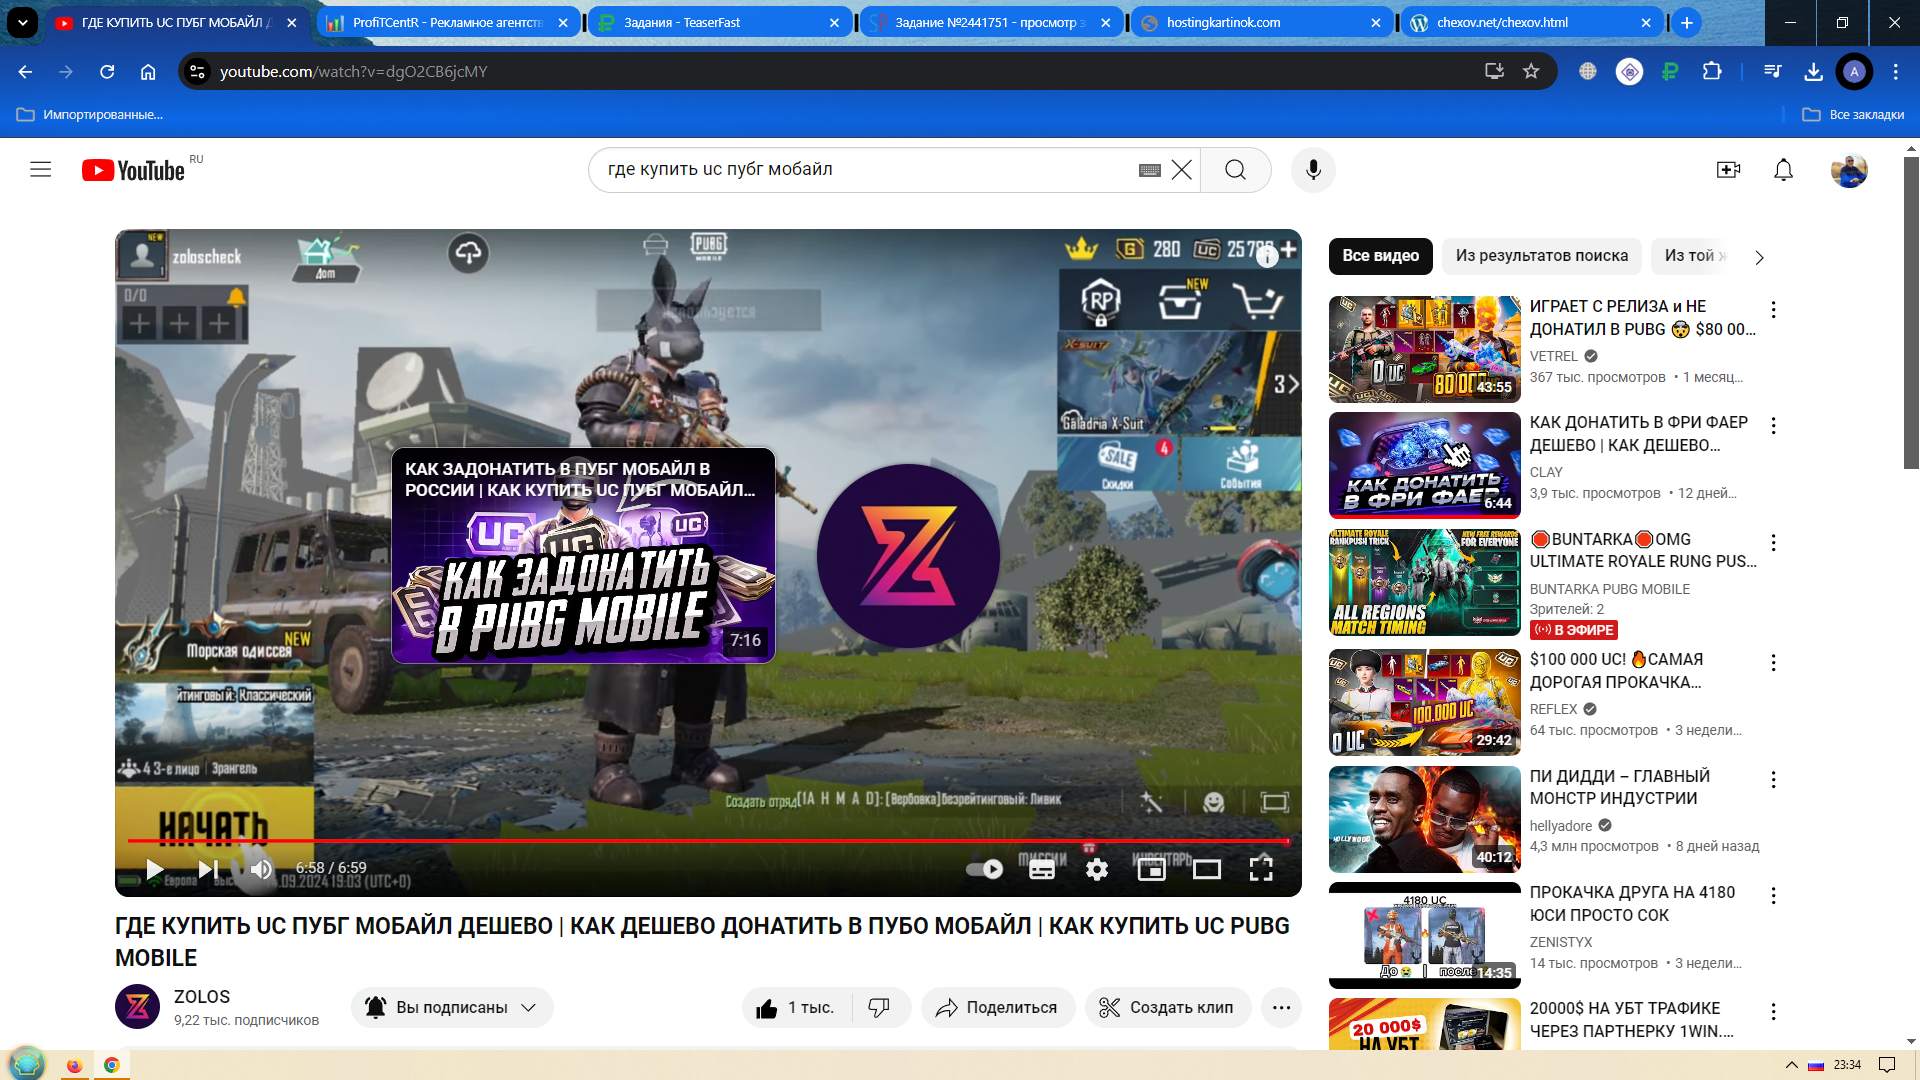Open Firefox from the taskbar
This screenshot has width=1920, height=1080.
point(74,1065)
